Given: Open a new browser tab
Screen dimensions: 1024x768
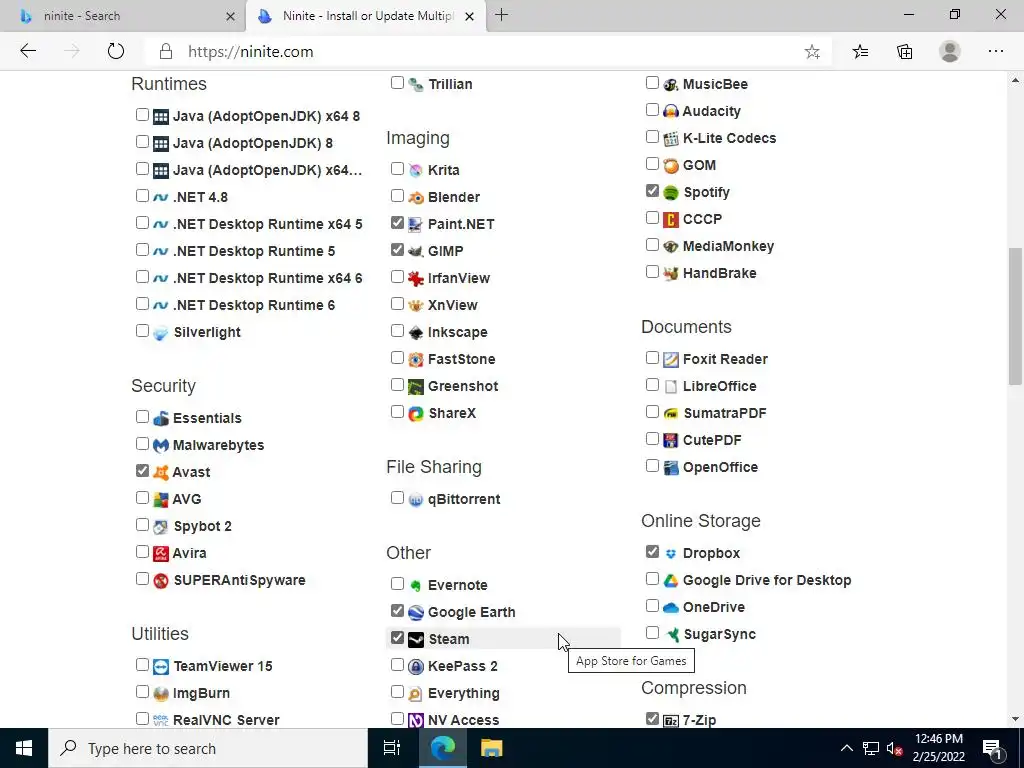Looking at the screenshot, I should [502, 15].
